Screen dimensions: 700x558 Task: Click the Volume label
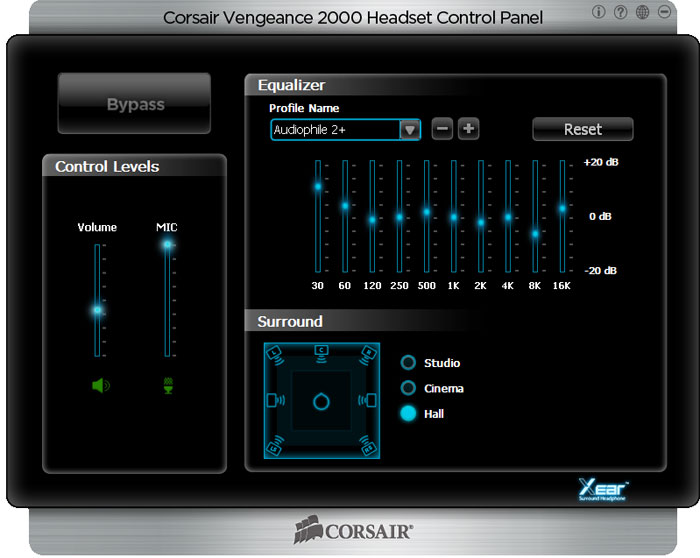[97, 227]
